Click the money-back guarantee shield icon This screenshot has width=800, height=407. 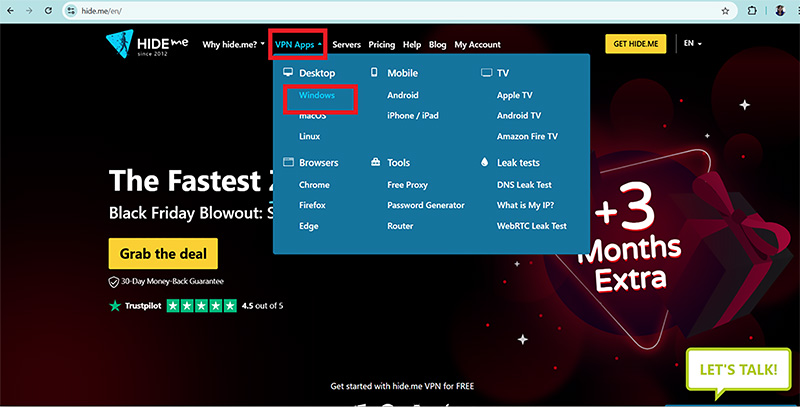(x=113, y=282)
